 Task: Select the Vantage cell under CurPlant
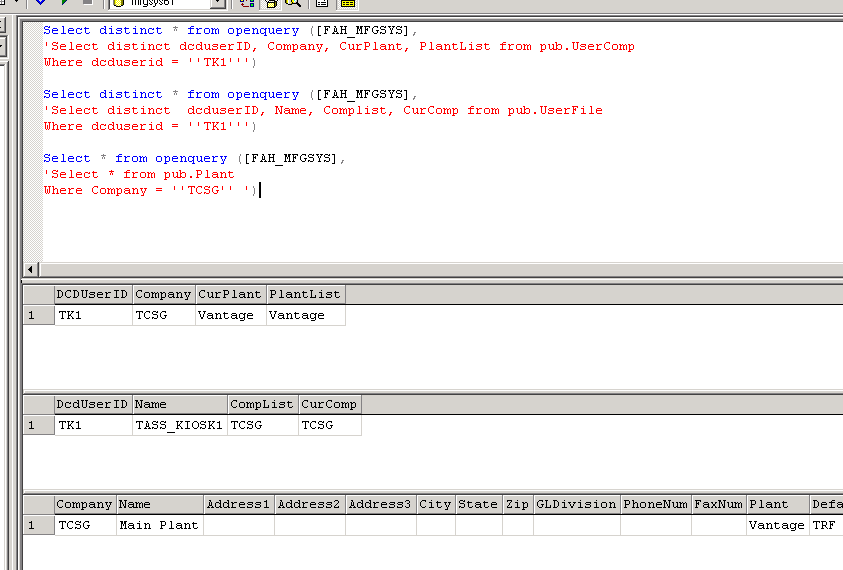coord(231,315)
